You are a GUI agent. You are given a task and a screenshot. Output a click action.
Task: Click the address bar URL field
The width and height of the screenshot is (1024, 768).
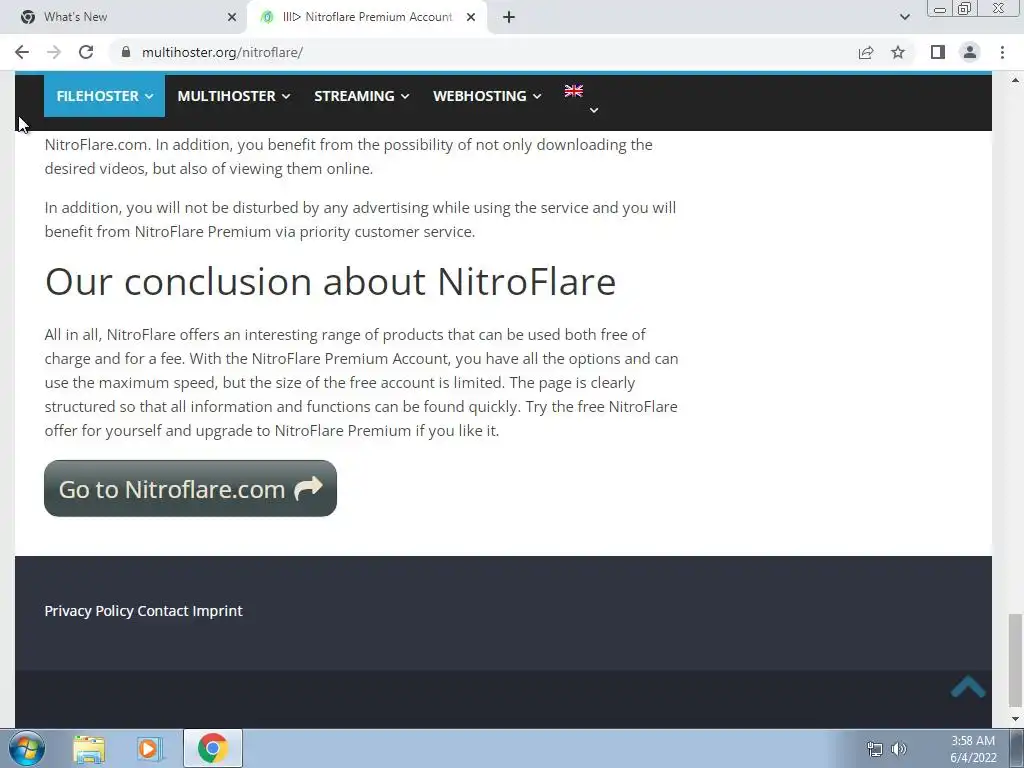click(x=483, y=52)
